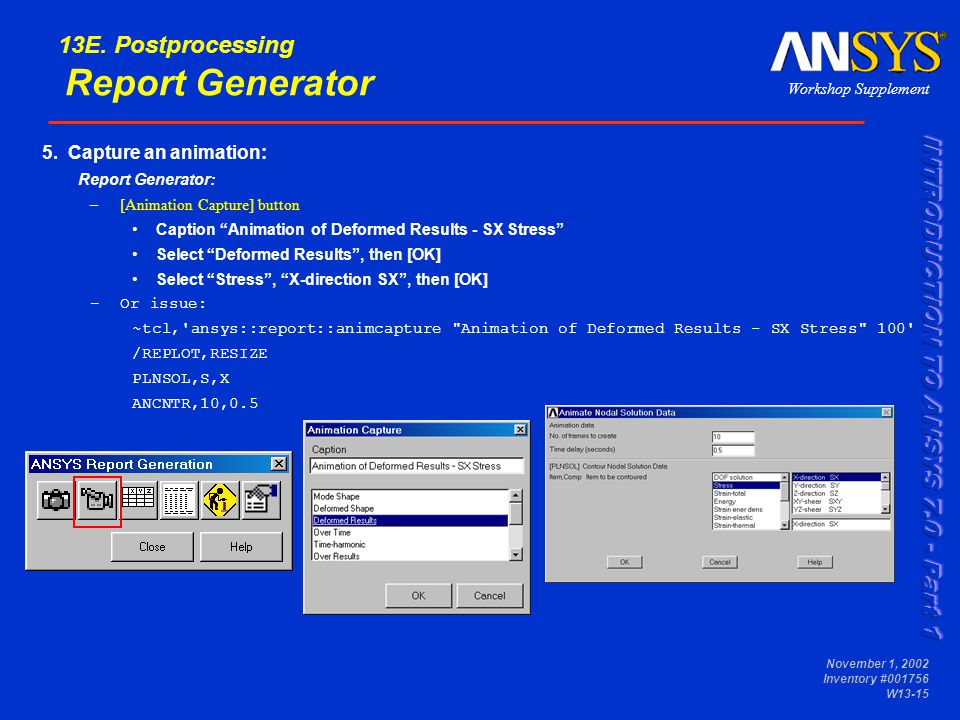Viewport: 960px width, 720px height.
Task: Click Cancel in Animation Capture dialog
Action: [489, 596]
